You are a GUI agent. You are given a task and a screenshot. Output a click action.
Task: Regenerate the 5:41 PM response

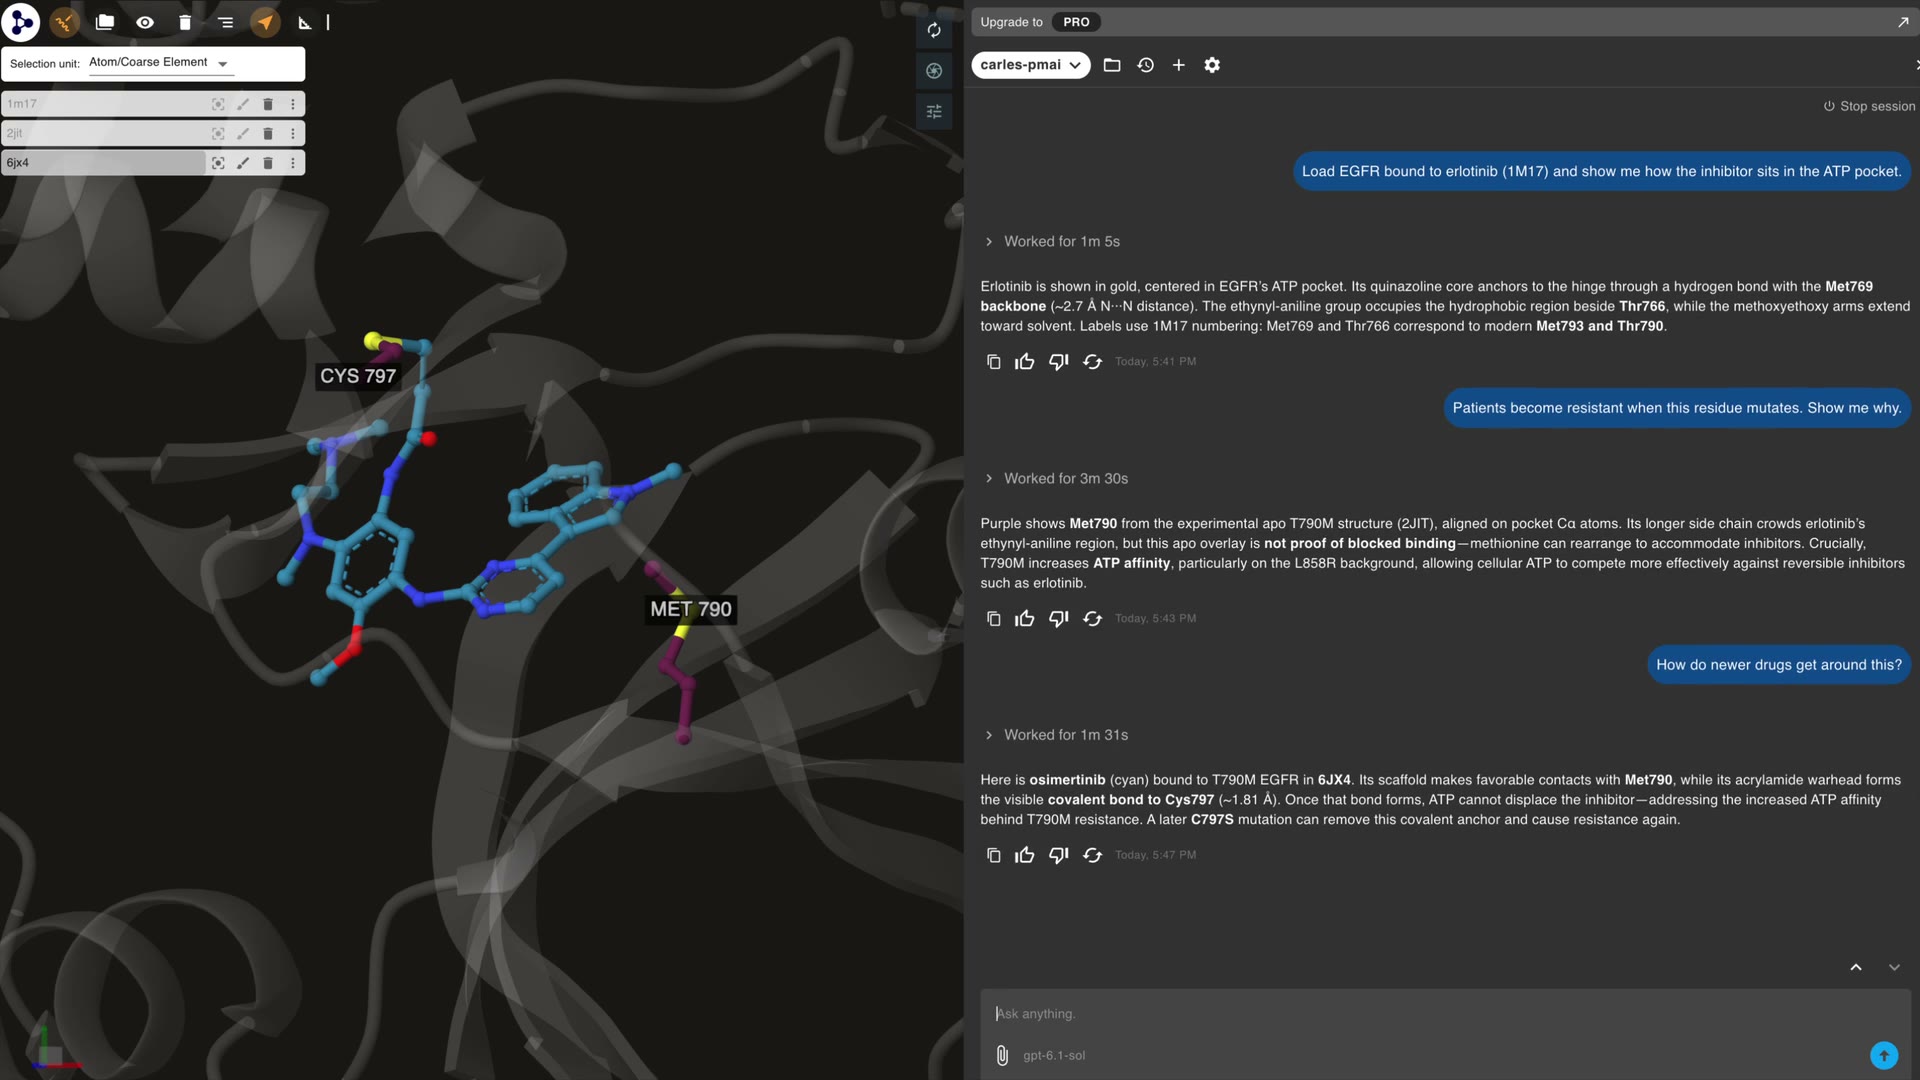click(x=1092, y=362)
